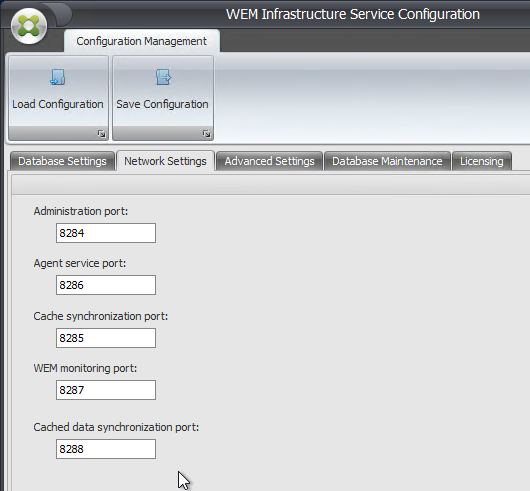Viewport: 530px width, 491px height.
Task: Click the Load Configuration icon
Action: point(58,77)
